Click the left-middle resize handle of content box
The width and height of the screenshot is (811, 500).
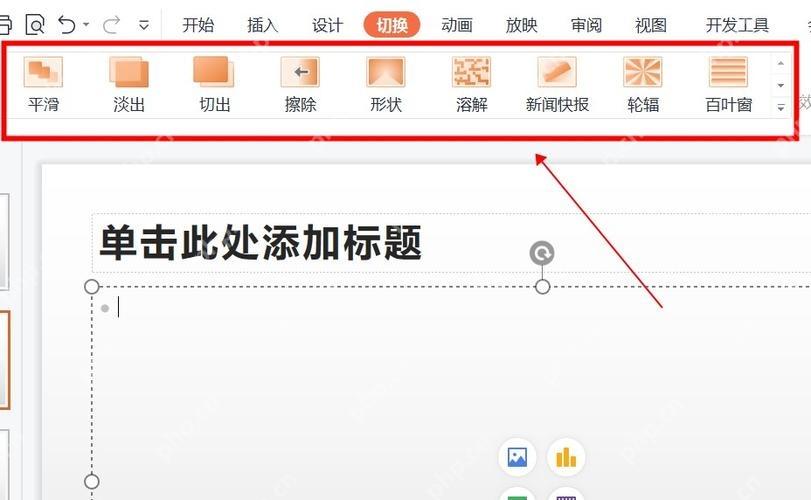coord(92,481)
